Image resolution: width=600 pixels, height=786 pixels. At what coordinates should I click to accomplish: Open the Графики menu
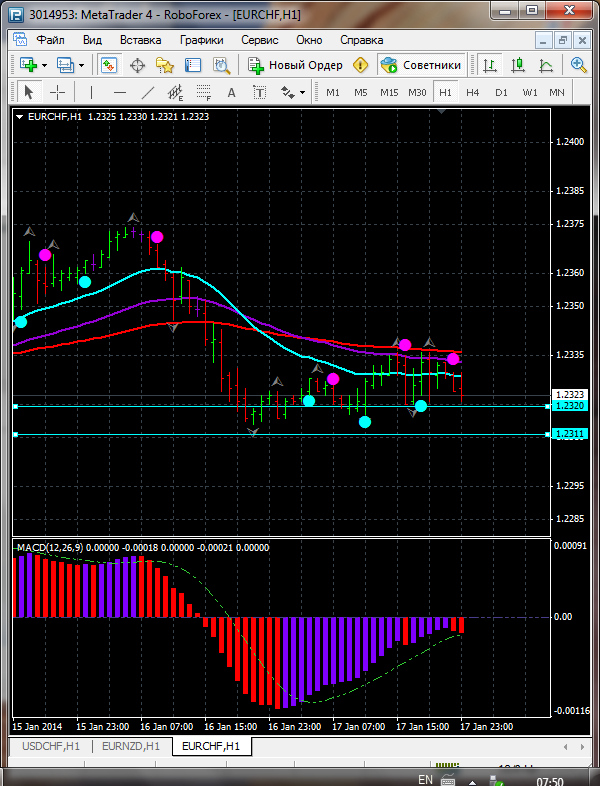(x=202, y=40)
